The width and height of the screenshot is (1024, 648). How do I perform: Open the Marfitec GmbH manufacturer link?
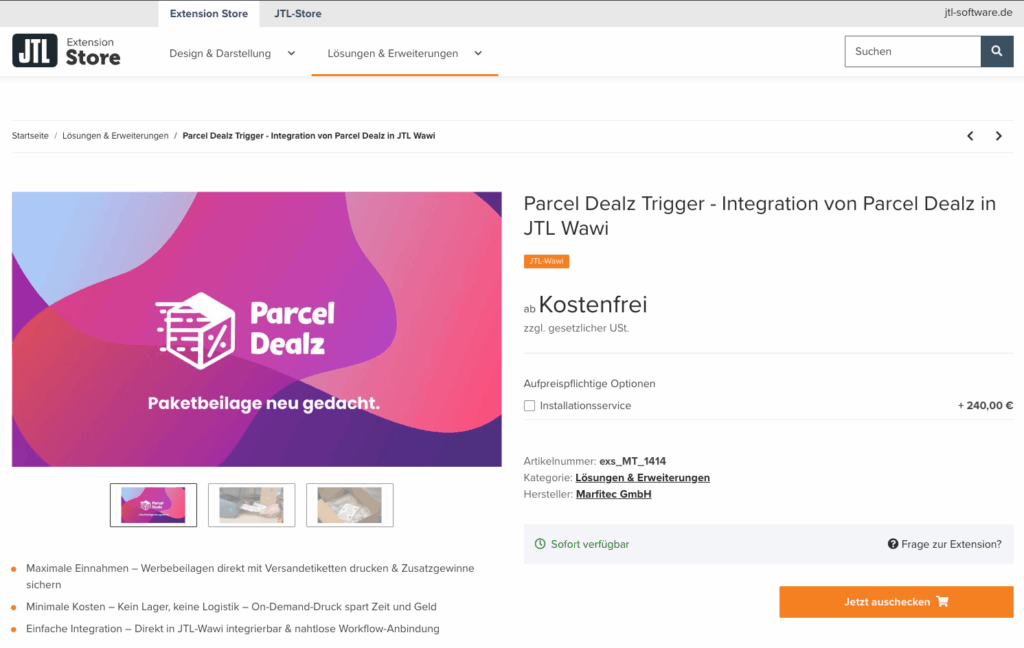click(614, 494)
